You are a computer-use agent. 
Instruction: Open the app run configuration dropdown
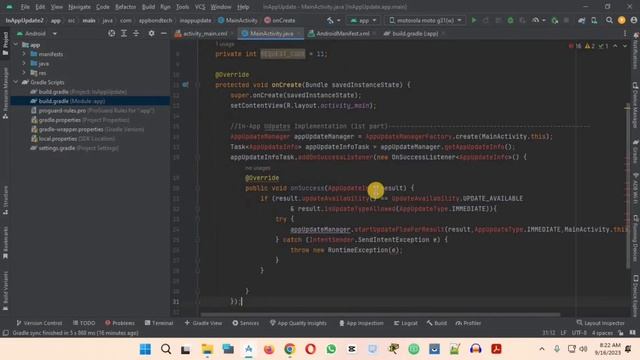pyautogui.click(x=363, y=20)
